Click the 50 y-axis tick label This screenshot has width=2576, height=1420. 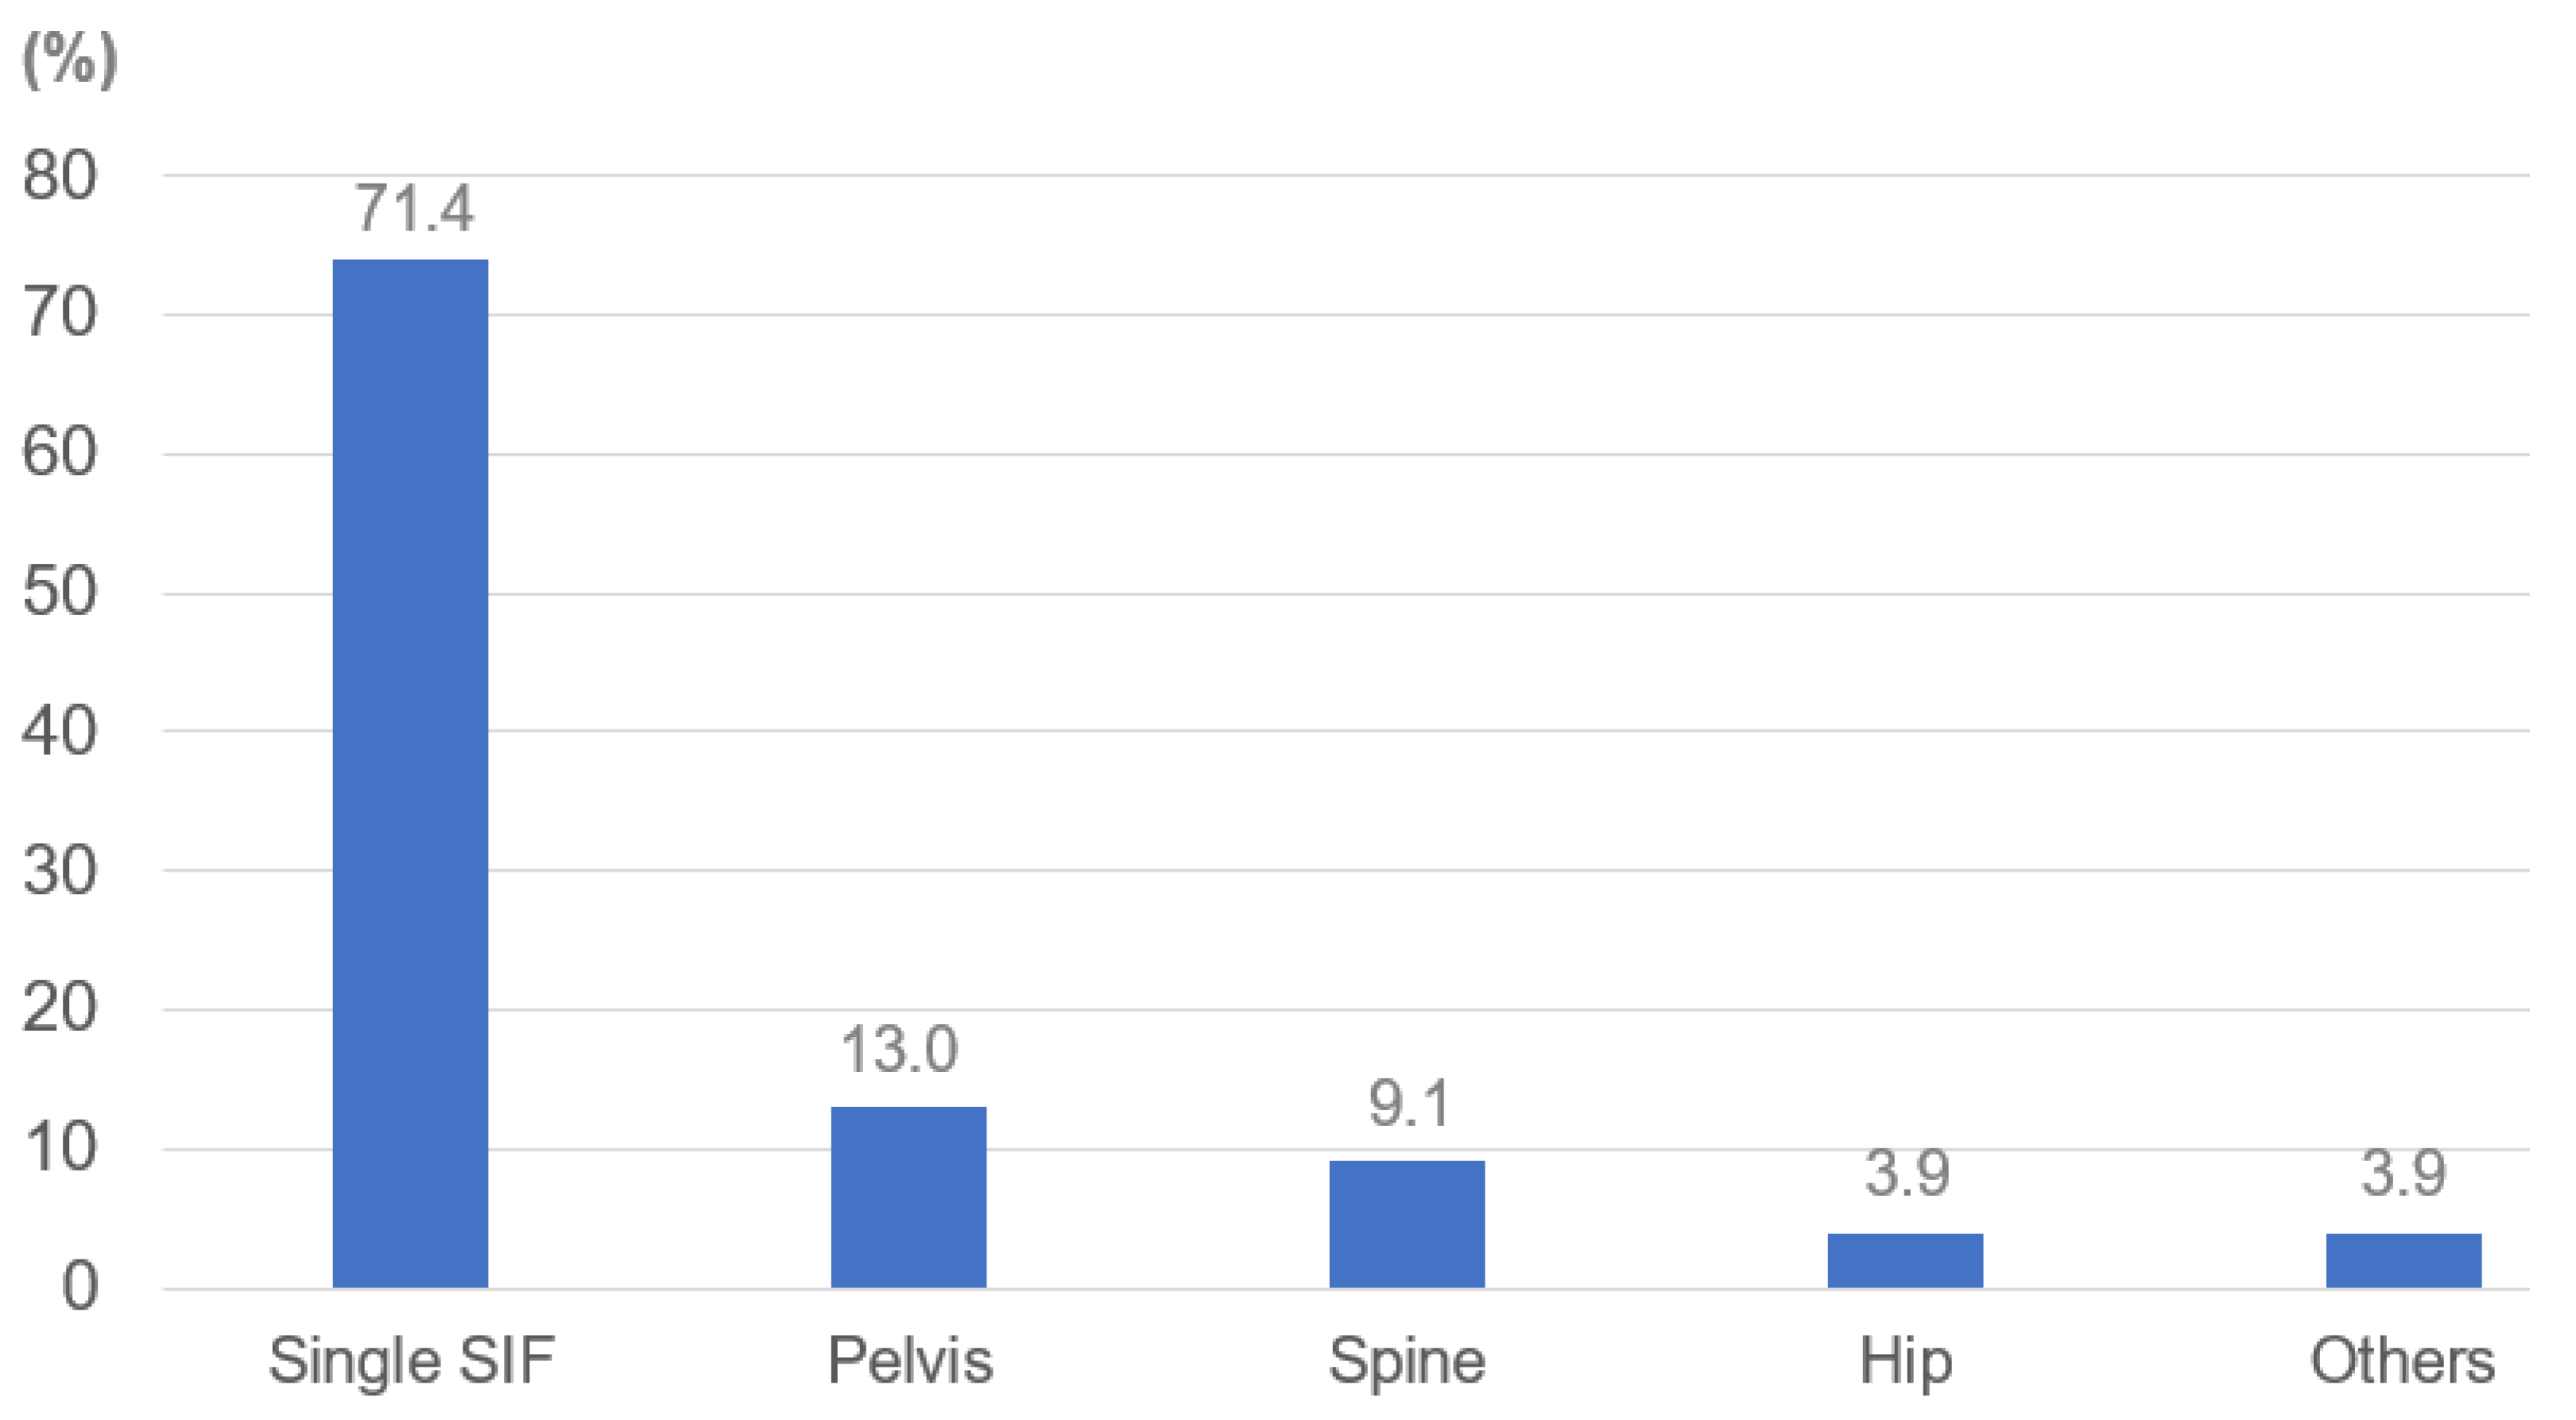(x=60, y=592)
